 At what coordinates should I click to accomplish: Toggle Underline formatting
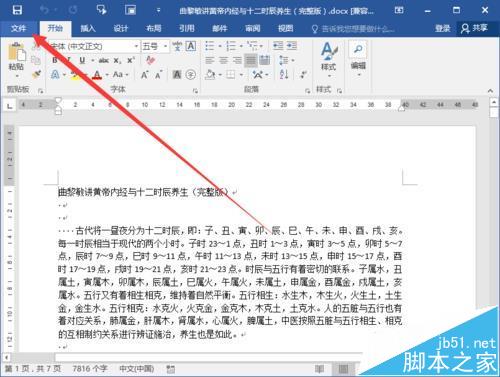(x=82, y=60)
